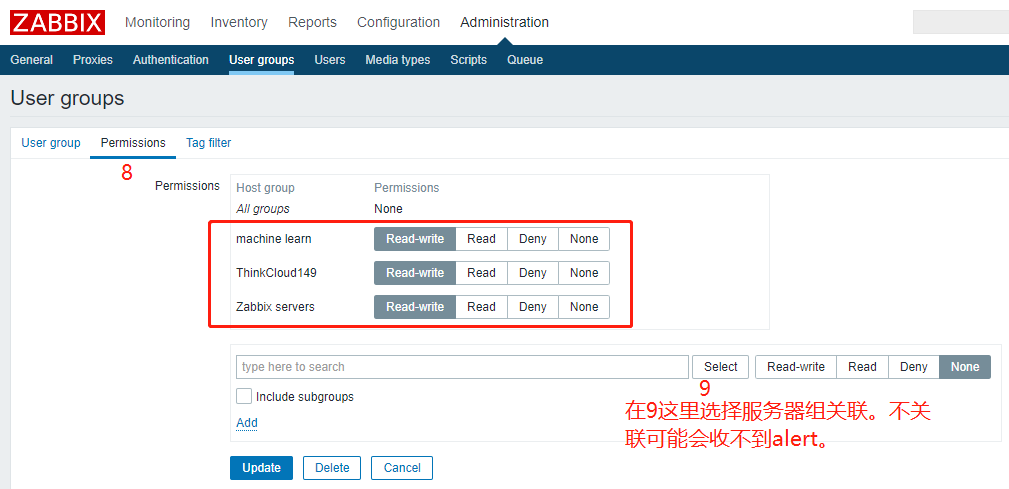The height and width of the screenshot is (489, 1009).
Task: Go to Proxies submenu
Action: tap(93, 60)
